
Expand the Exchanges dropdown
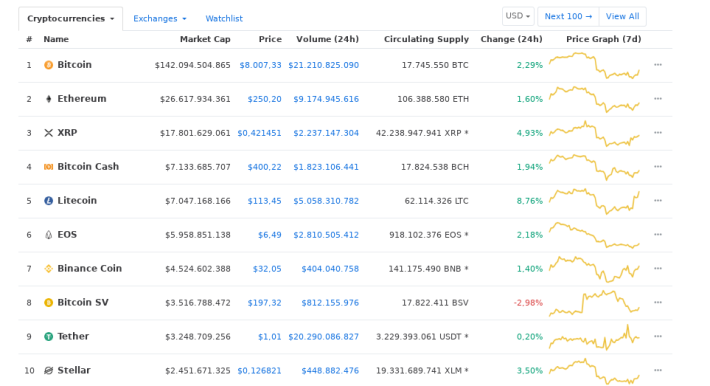(x=159, y=19)
